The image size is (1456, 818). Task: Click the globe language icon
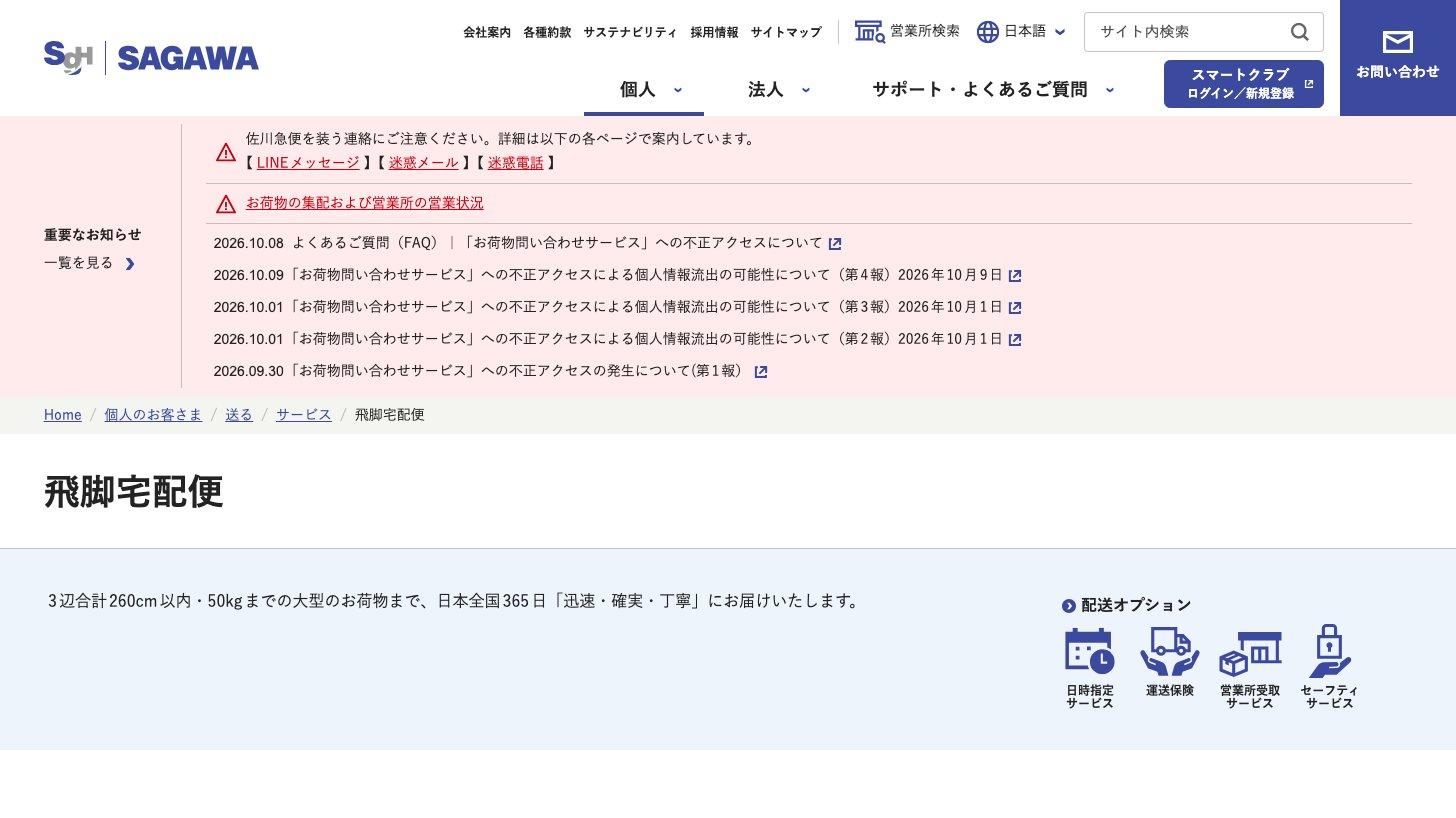(x=987, y=32)
